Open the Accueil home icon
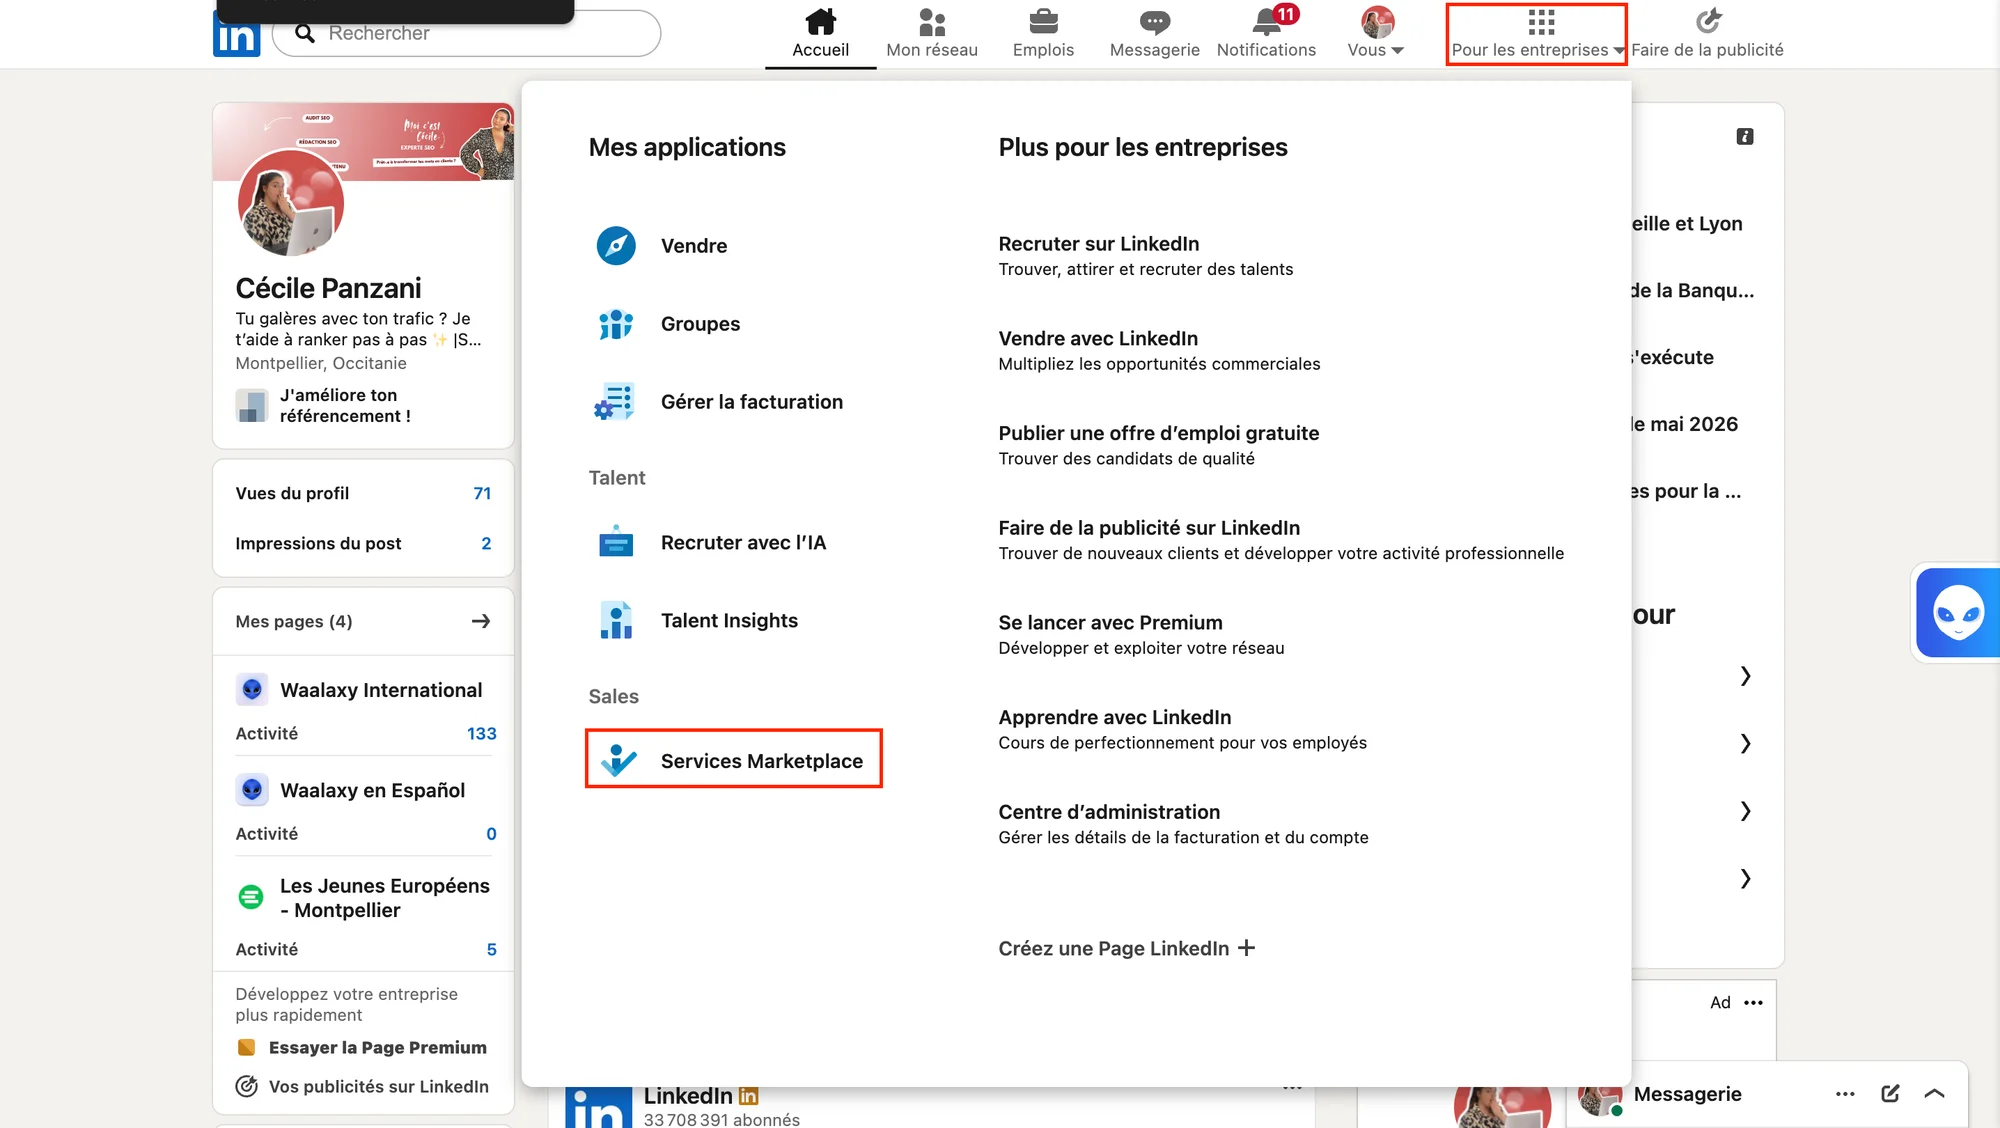The height and width of the screenshot is (1128, 2000). (820, 21)
